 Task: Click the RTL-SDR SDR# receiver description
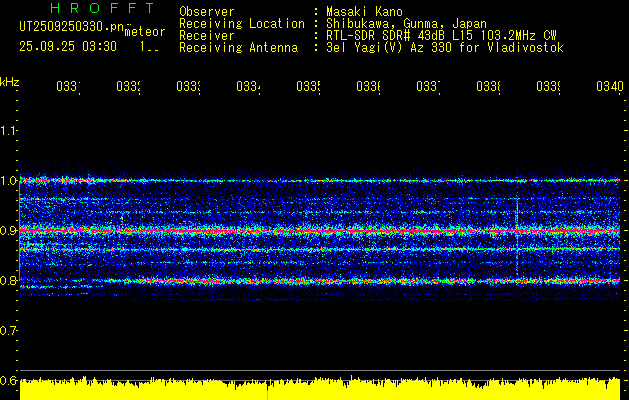pos(441,36)
